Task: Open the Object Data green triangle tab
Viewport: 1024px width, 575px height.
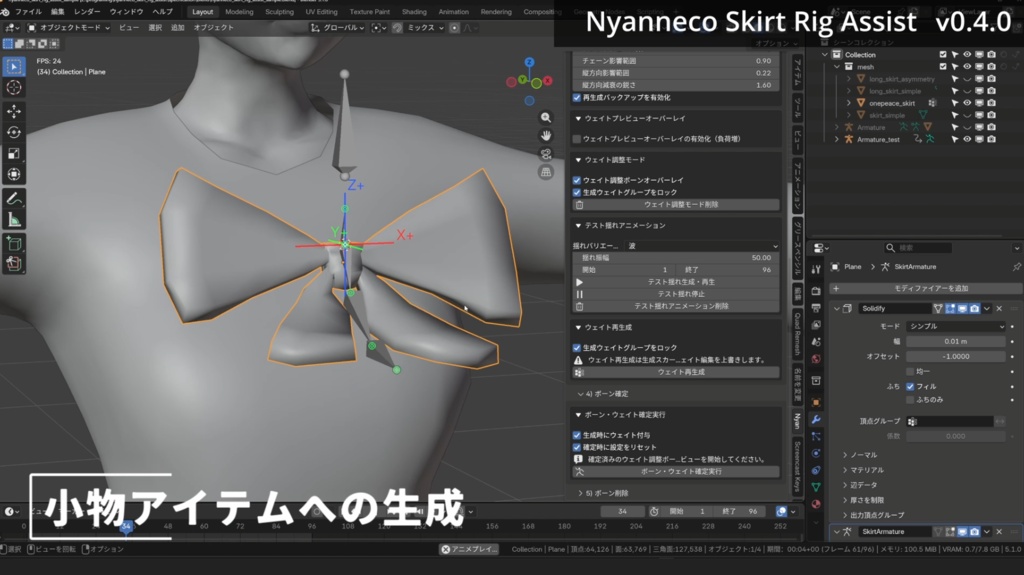Action: pos(816,487)
